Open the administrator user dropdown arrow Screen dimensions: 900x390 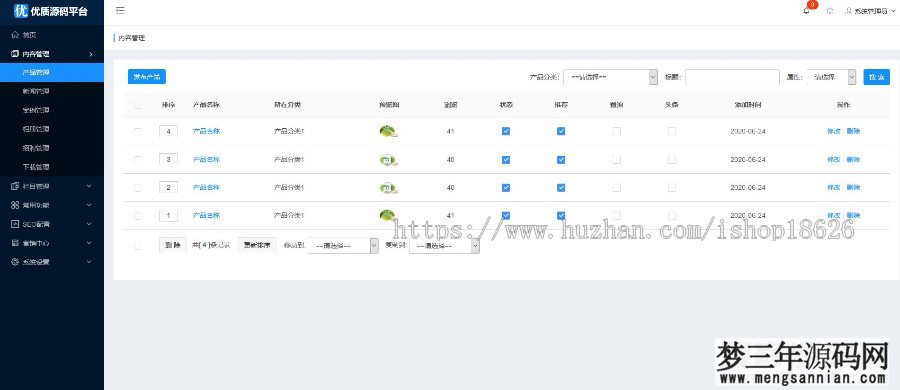coord(893,11)
